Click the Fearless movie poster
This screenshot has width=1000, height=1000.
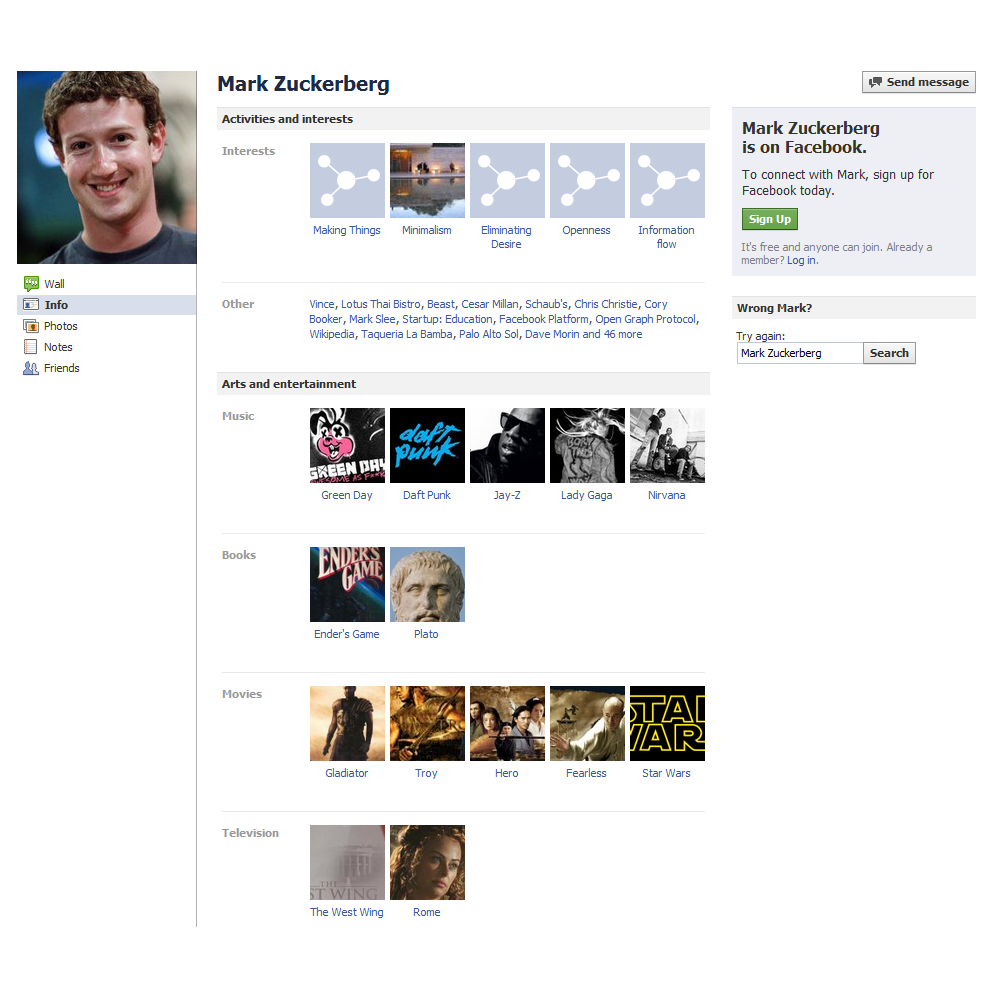[x=587, y=724]
